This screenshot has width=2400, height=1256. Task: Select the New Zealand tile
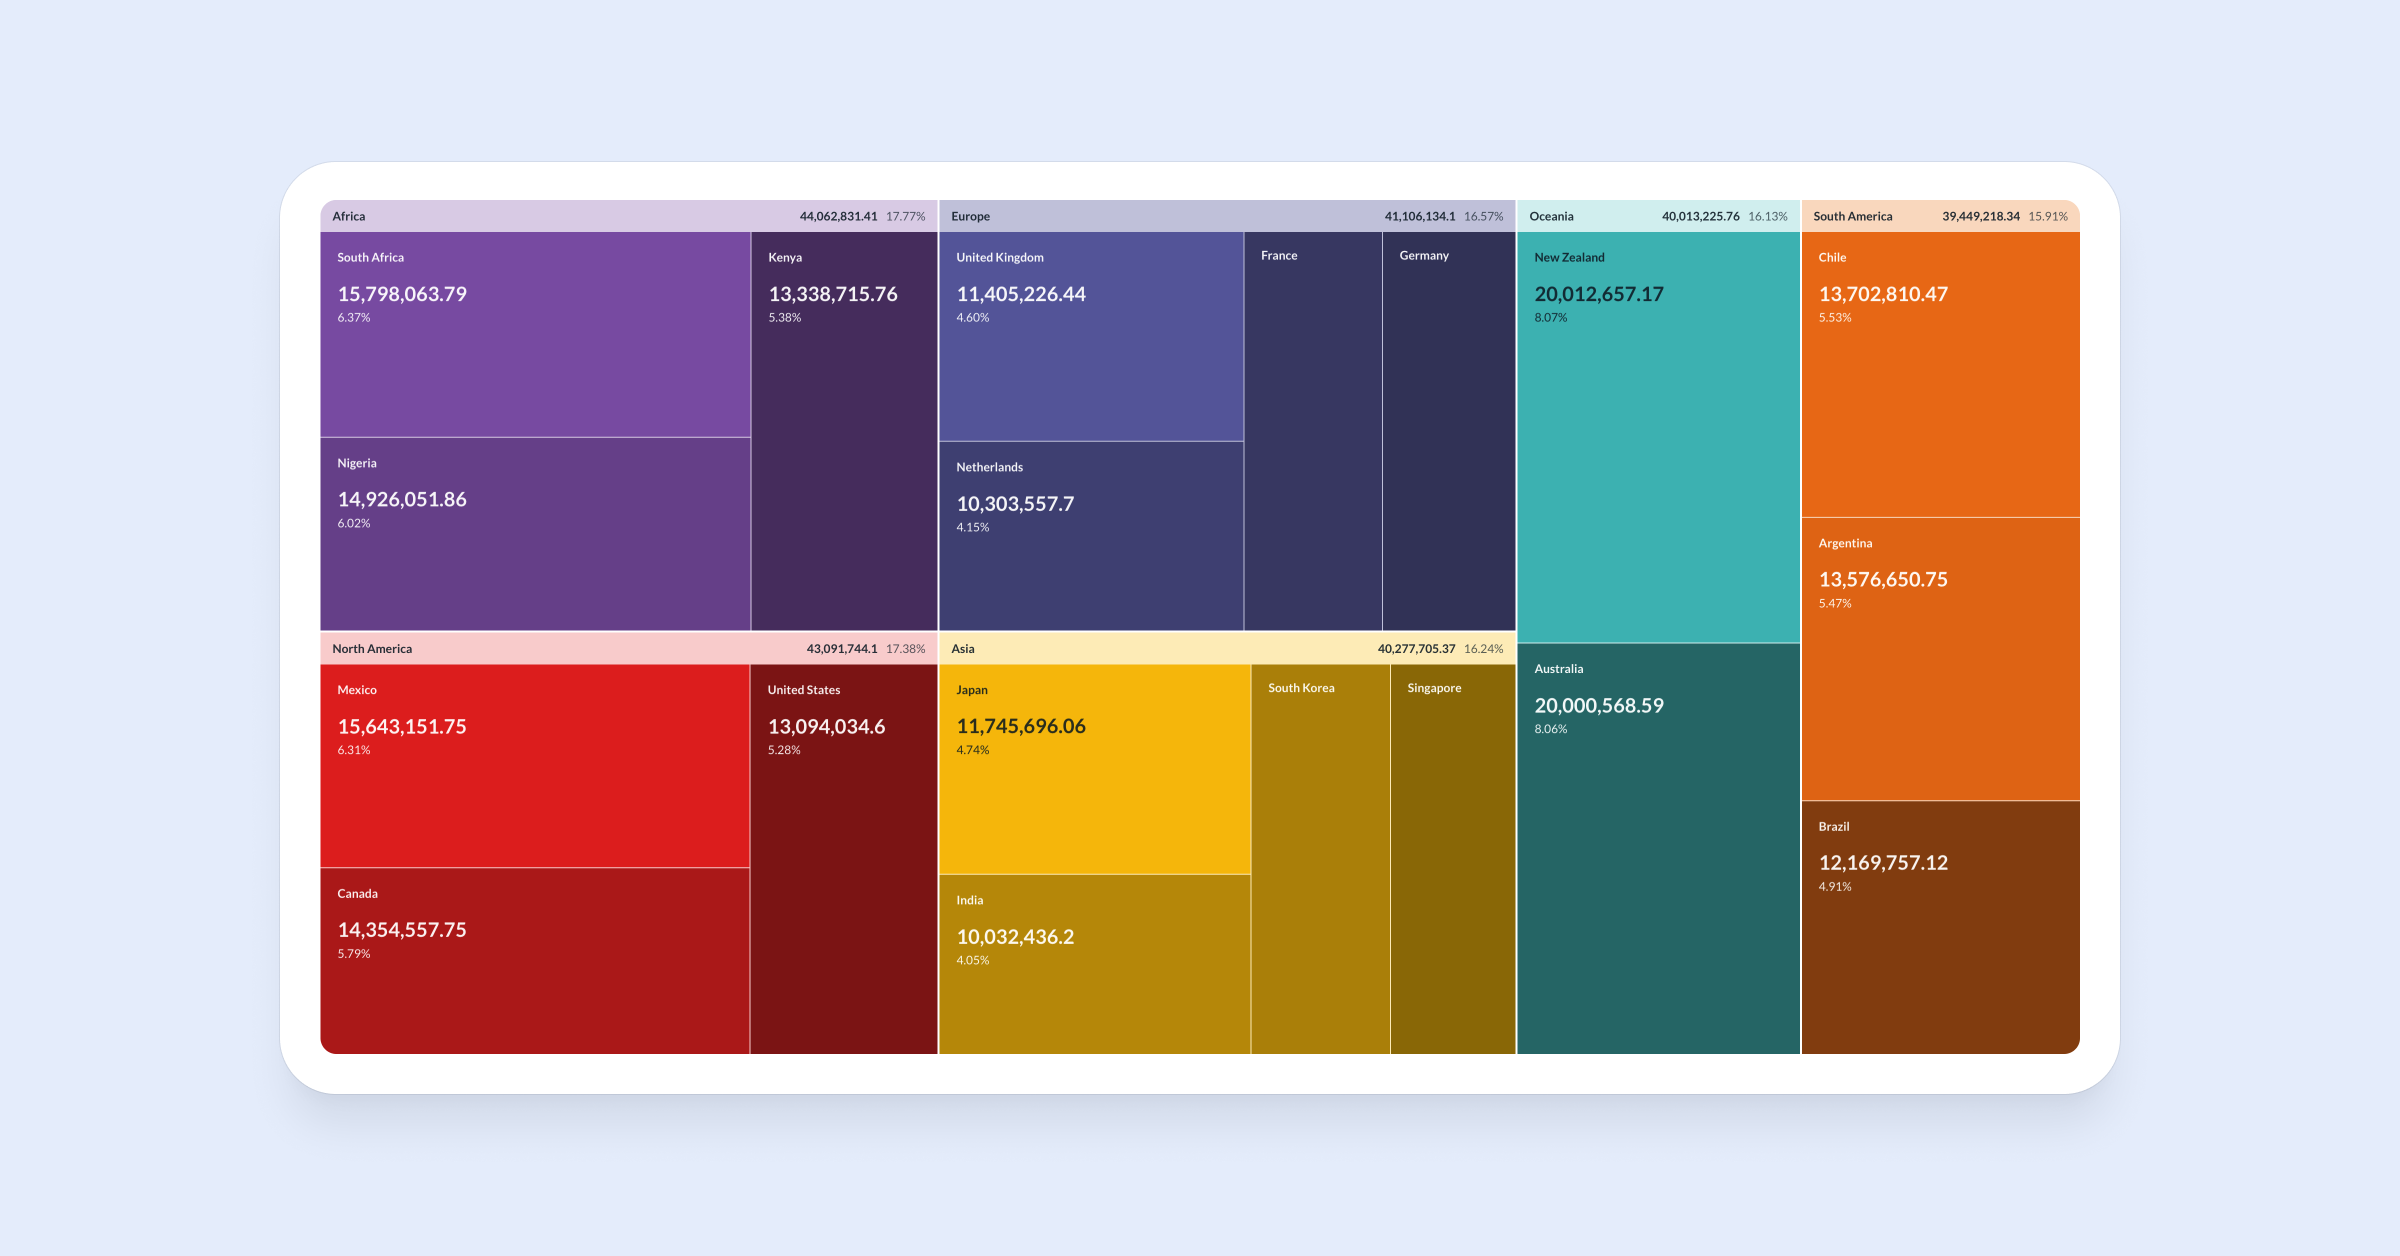pyautogui.click(x=1658, y=437)
